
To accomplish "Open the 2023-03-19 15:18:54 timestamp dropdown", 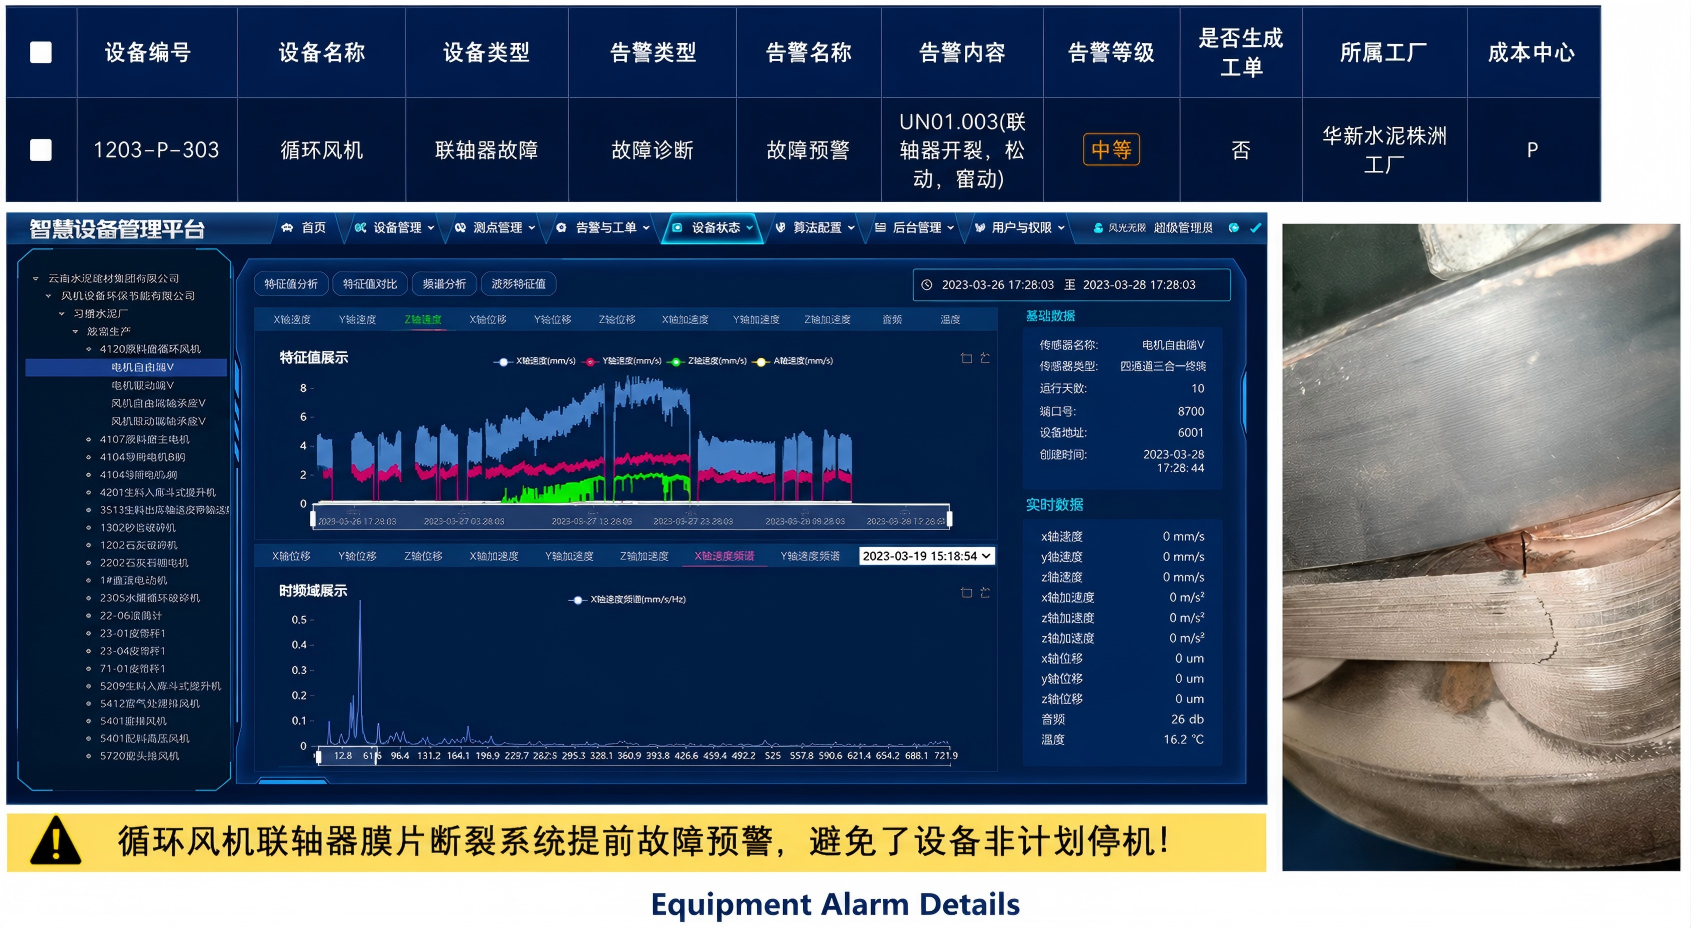I will [927, 556].
